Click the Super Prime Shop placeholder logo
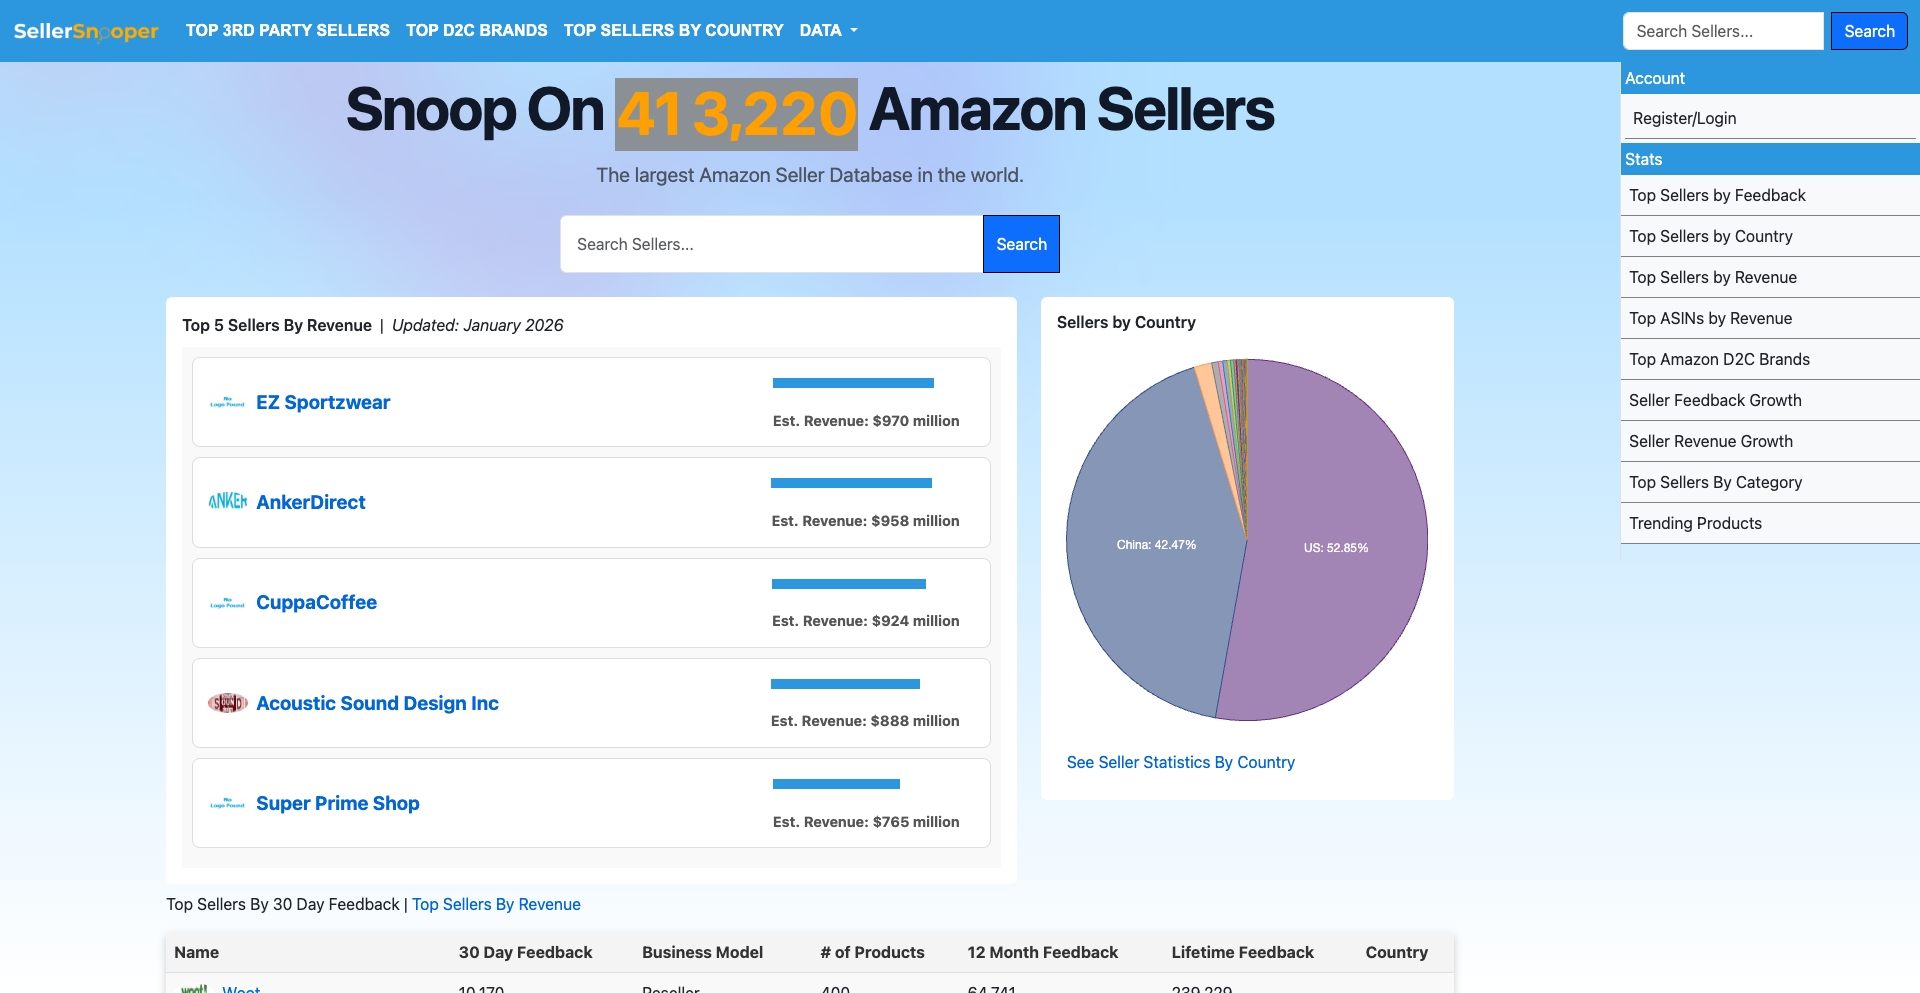 [x=227, y=802]
